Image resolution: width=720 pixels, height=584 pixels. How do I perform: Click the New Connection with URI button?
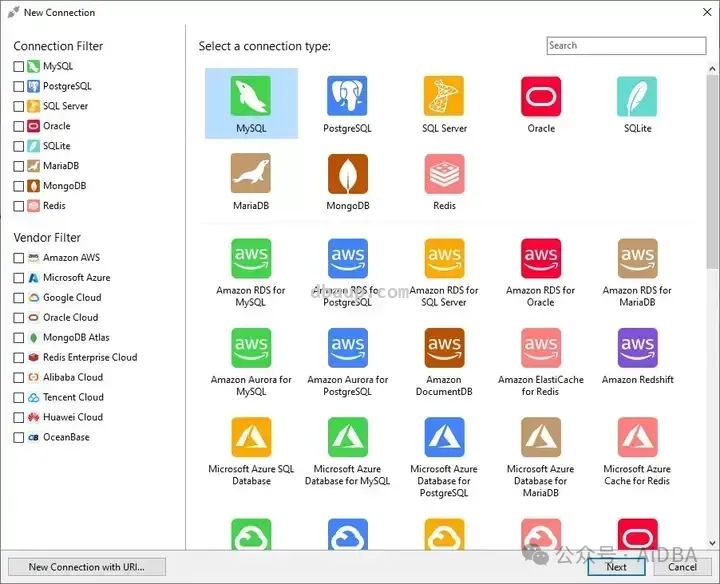click(x=87, y=567)
